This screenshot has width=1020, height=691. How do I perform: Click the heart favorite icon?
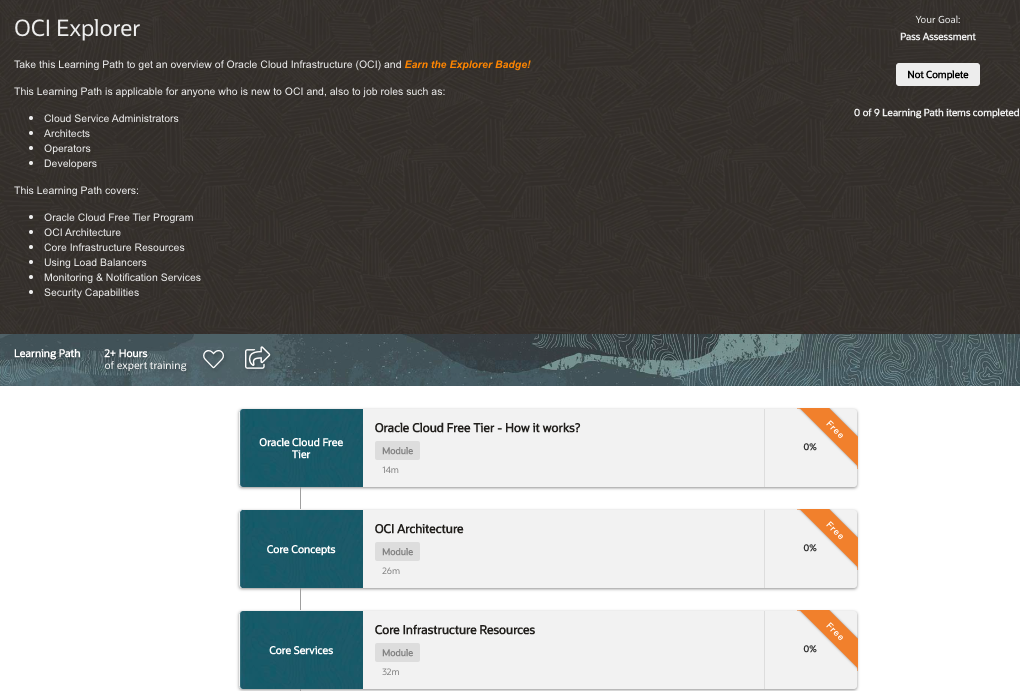(x=213, y=359)
